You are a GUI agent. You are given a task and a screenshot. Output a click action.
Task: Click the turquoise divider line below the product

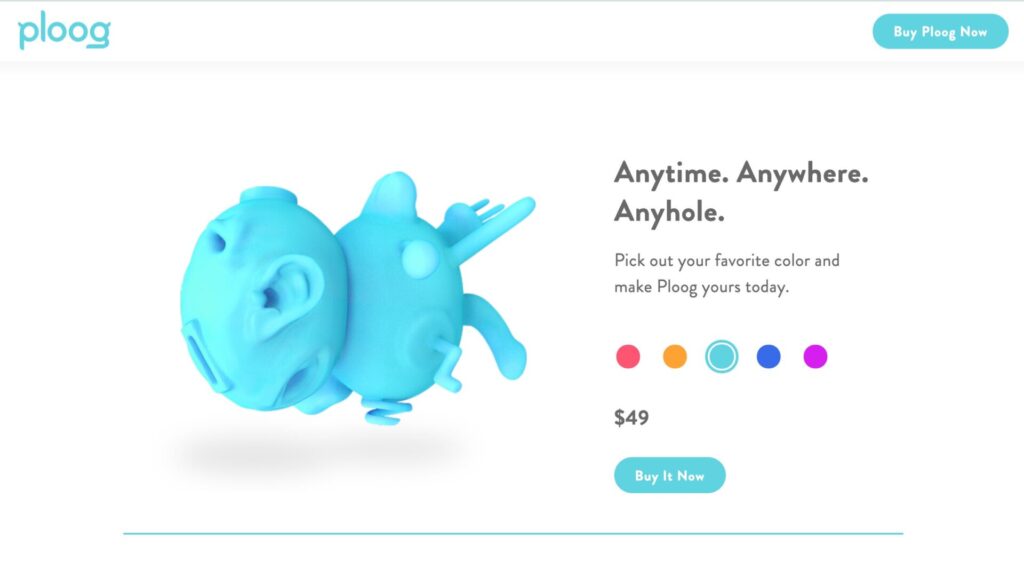[513, 533]
